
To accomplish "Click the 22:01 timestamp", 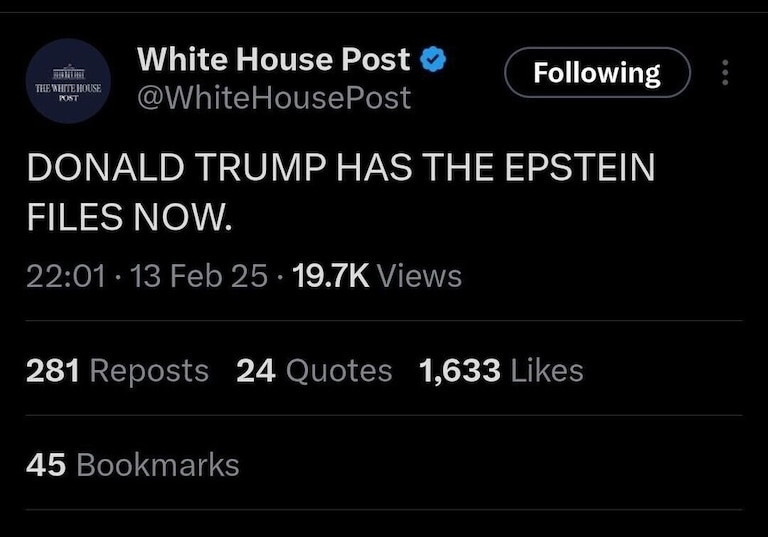I will tap(64, 275).
